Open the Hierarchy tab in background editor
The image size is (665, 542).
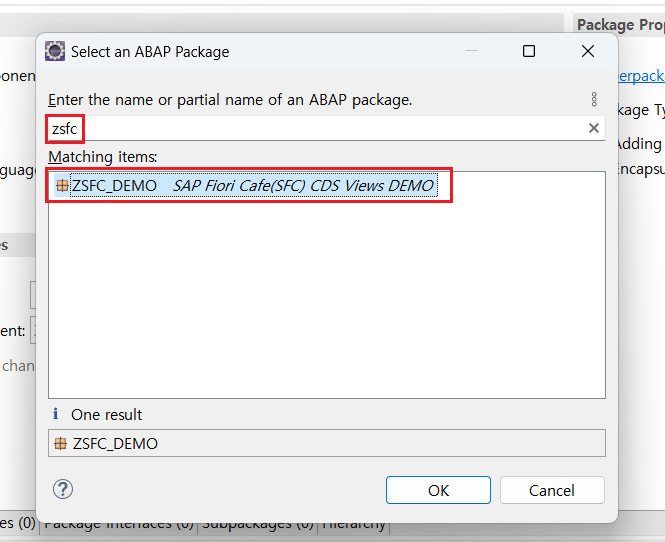(354, 524)
